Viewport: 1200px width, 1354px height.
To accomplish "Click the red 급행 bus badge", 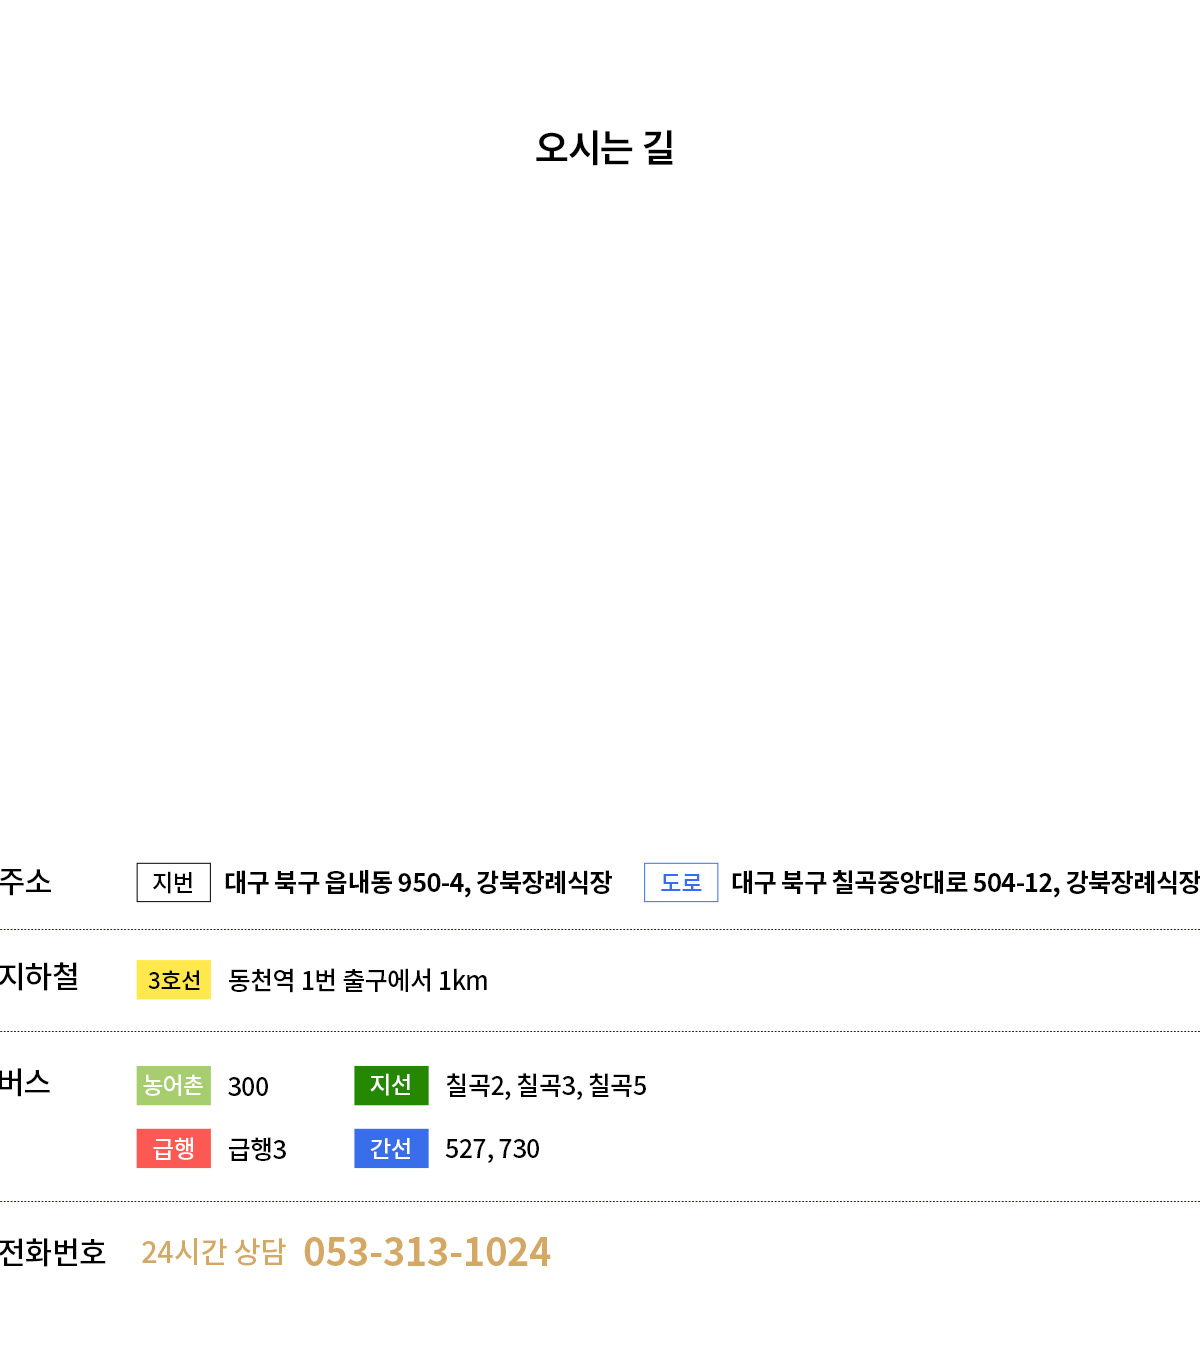I will point(174,1148).
